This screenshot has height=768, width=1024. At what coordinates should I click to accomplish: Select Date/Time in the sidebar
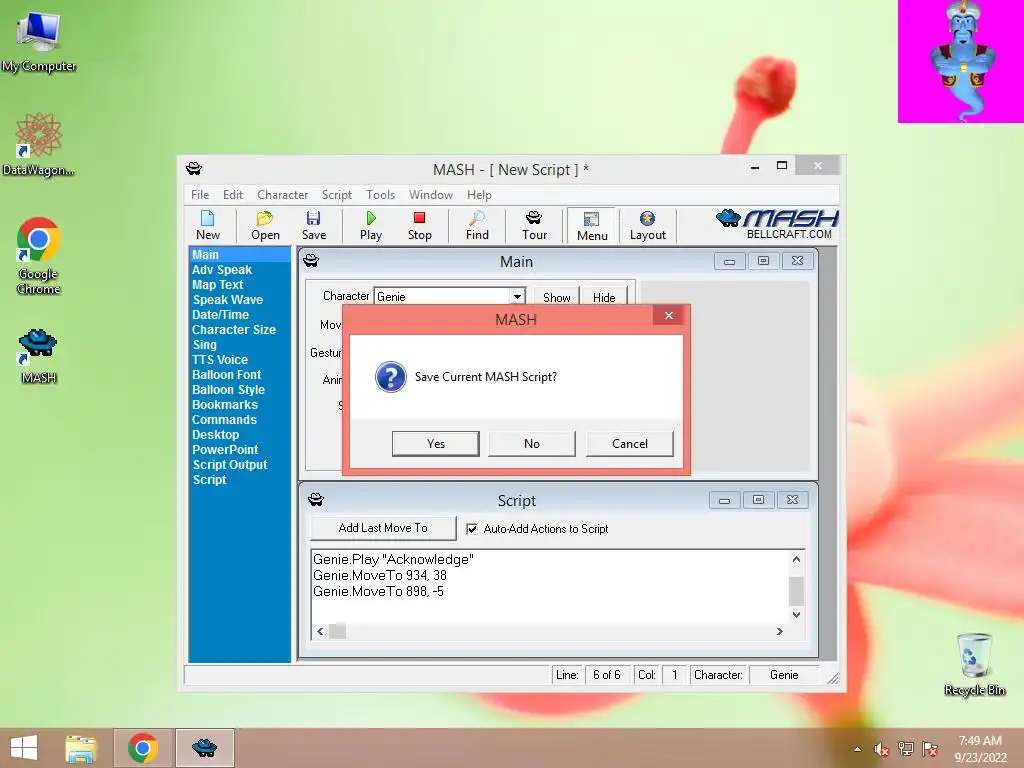point(220,315)
